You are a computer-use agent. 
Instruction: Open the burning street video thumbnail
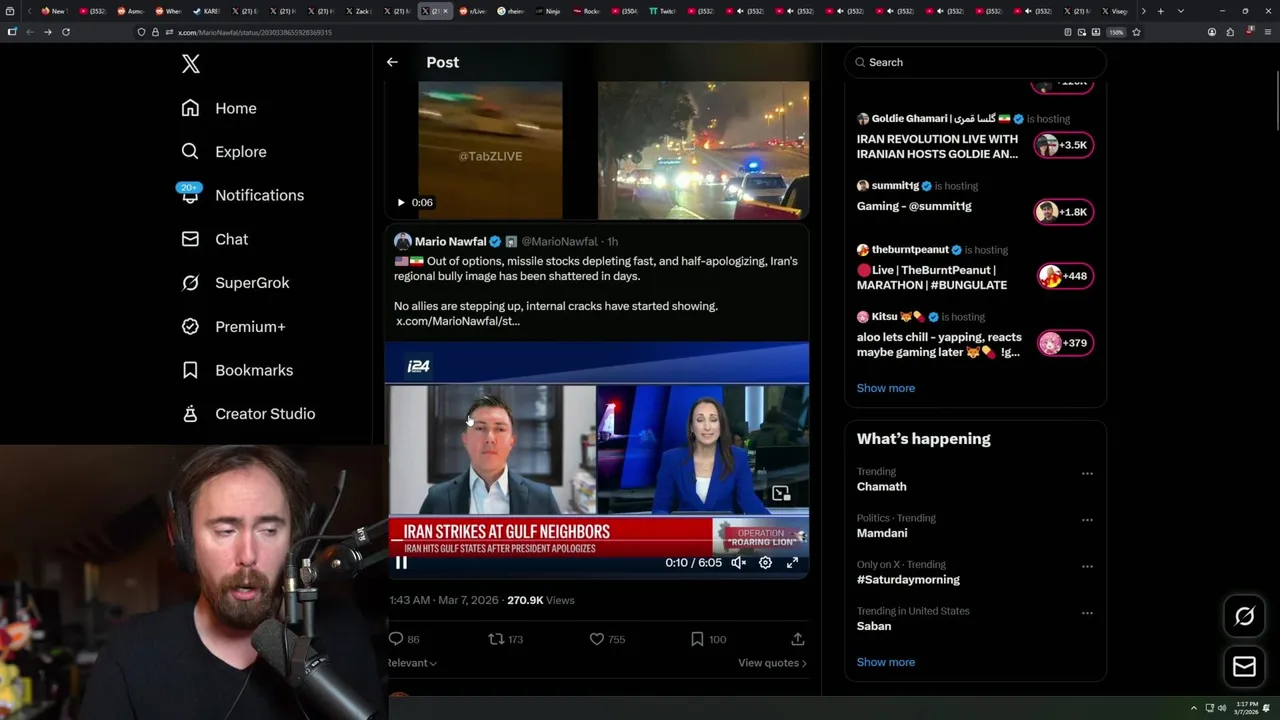coord(703,150)
